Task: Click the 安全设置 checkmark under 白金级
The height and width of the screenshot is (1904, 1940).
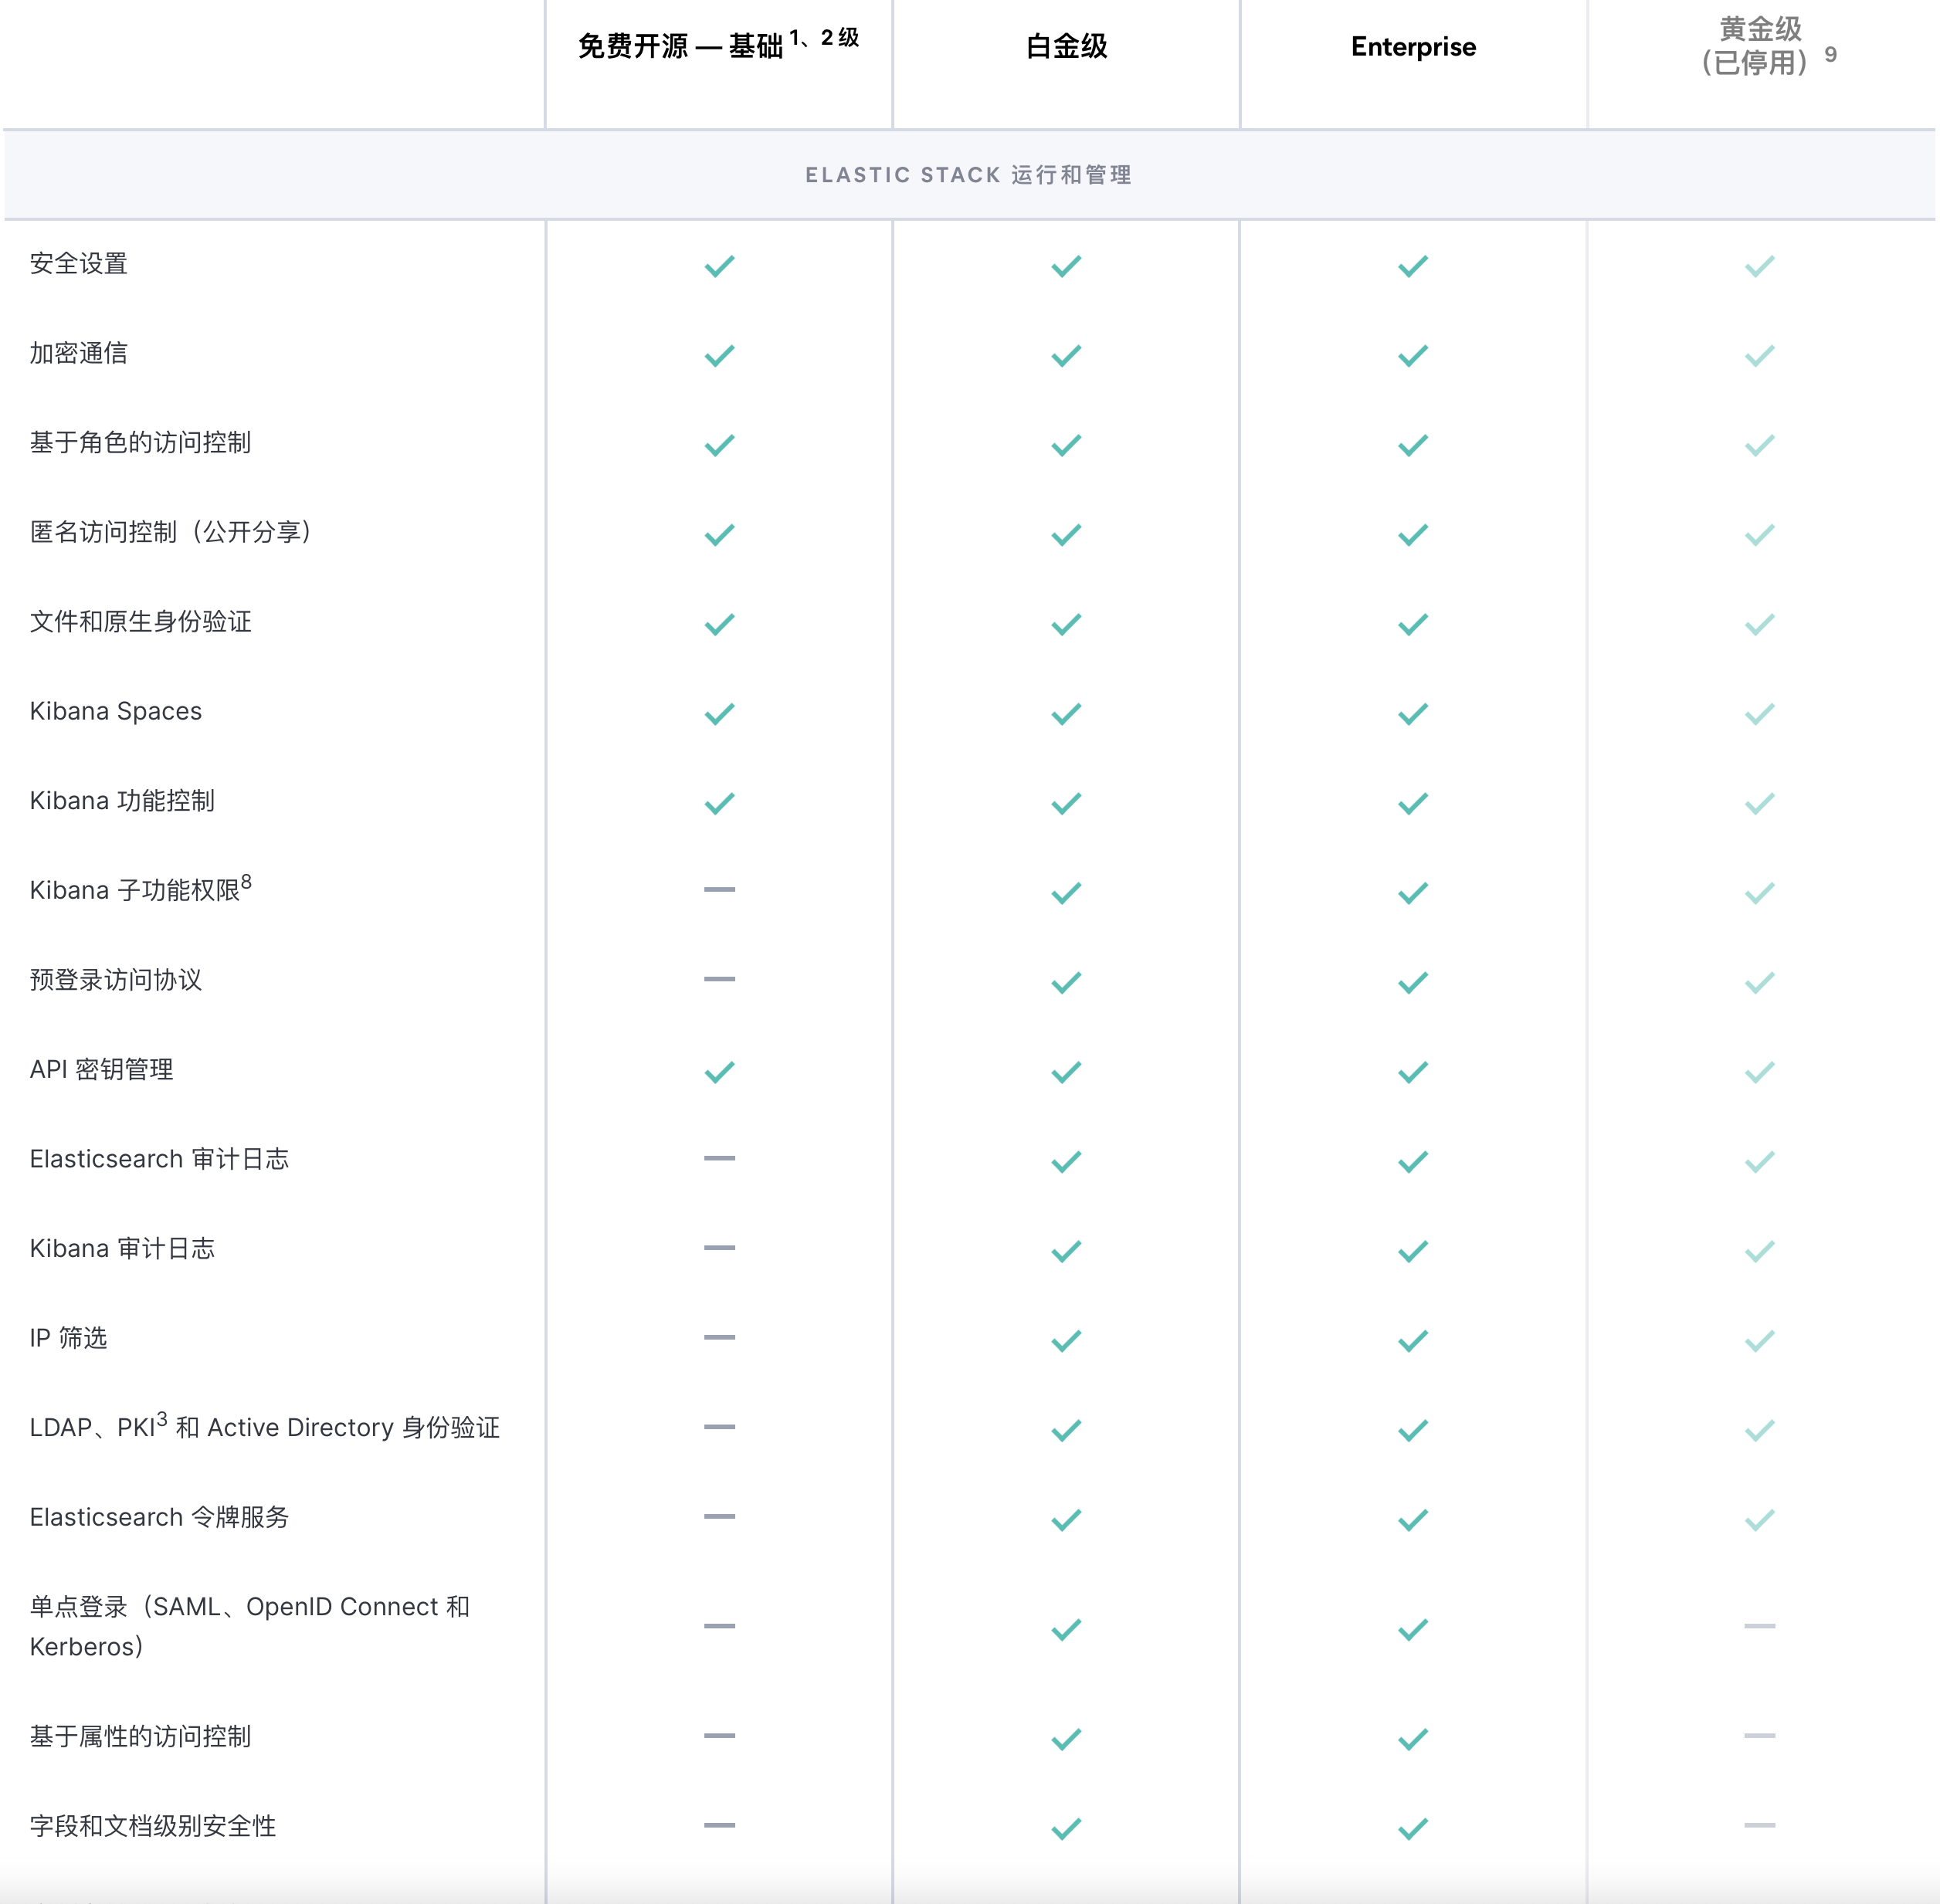Action: 1066,266
